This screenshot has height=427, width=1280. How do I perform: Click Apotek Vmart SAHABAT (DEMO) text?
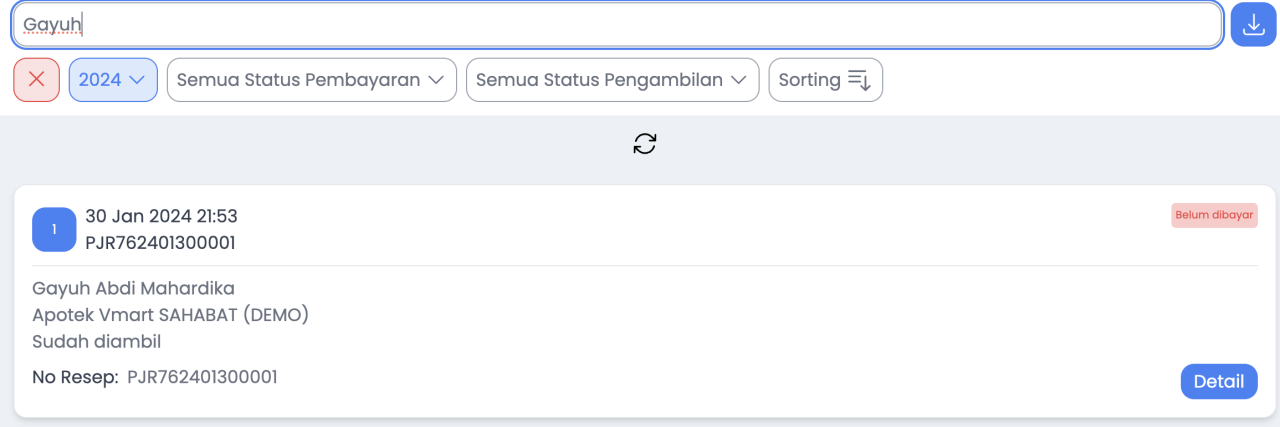point(170,315)
